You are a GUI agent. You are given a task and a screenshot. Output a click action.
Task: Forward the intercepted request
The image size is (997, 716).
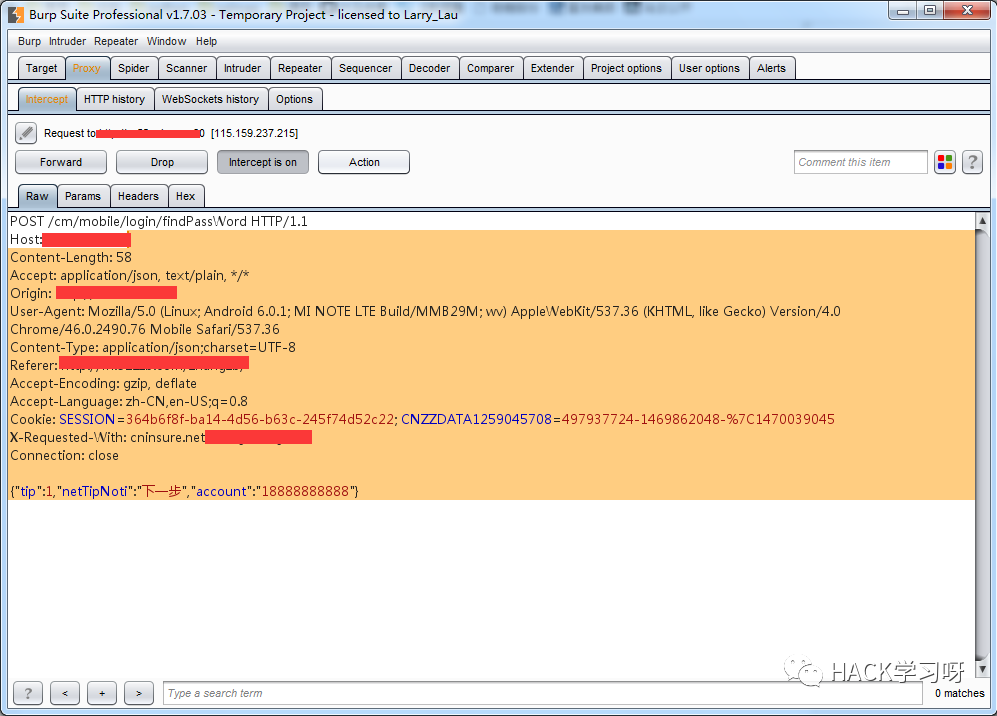(61, 162)
